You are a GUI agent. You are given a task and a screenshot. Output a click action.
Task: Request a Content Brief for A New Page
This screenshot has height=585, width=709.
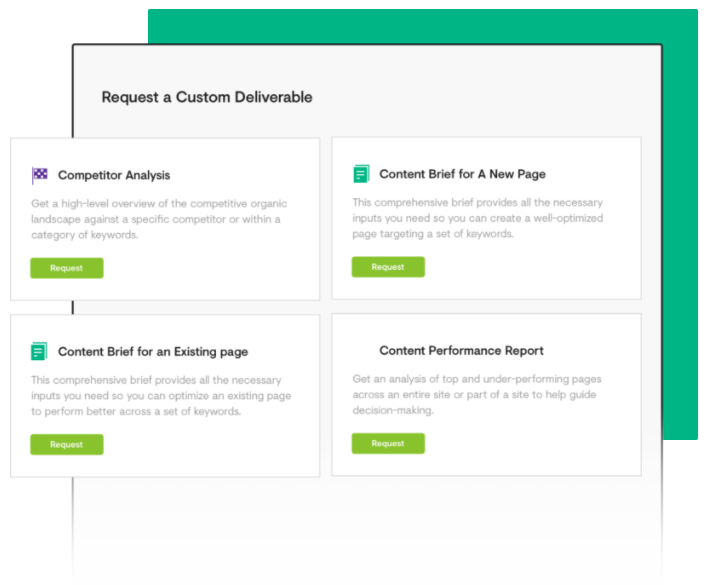pos(388,267)
